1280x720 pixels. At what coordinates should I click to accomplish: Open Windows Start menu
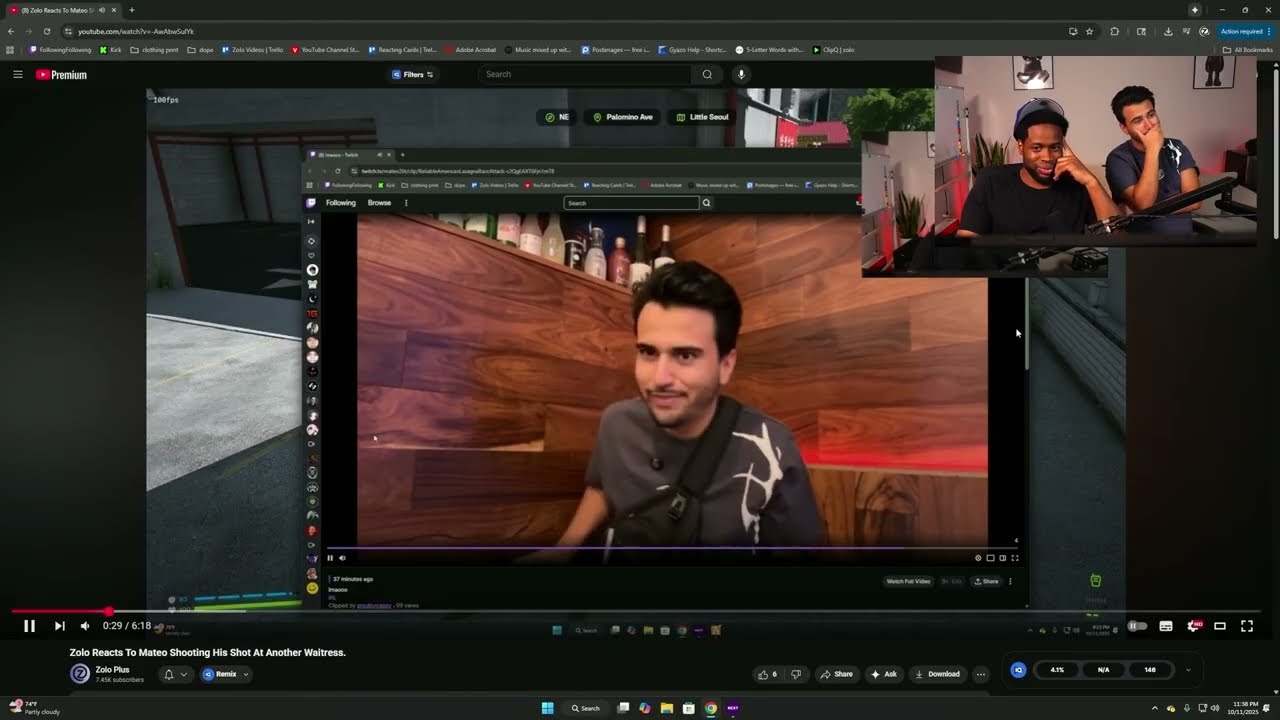[x=547, y=708]
